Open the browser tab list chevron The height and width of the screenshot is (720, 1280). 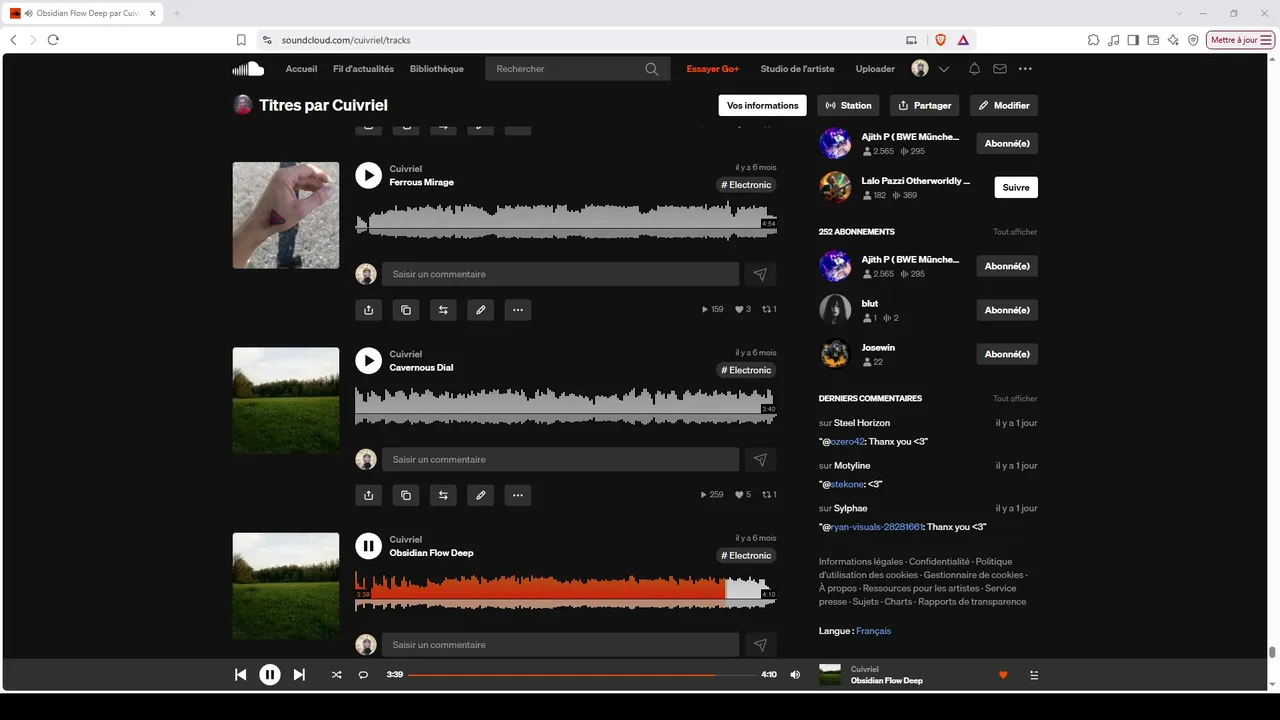coord(1179,13)
